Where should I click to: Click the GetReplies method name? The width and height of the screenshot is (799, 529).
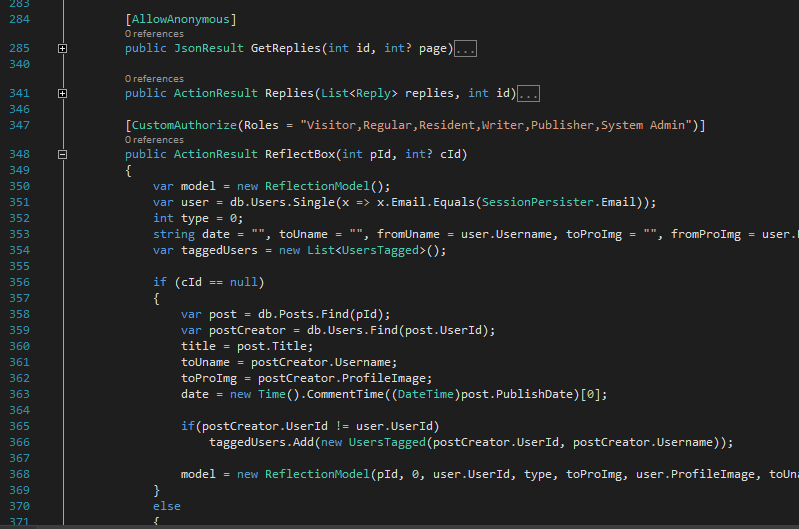pyautogui.click(x=286, y=48)
